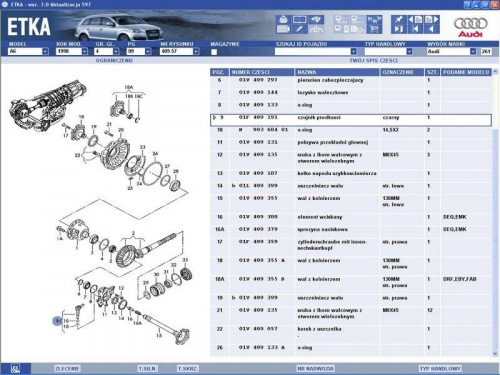Expand the NR RYSUNKU dropdown 409-57
The width and height of the screenshot is (500, 375).
180,51
